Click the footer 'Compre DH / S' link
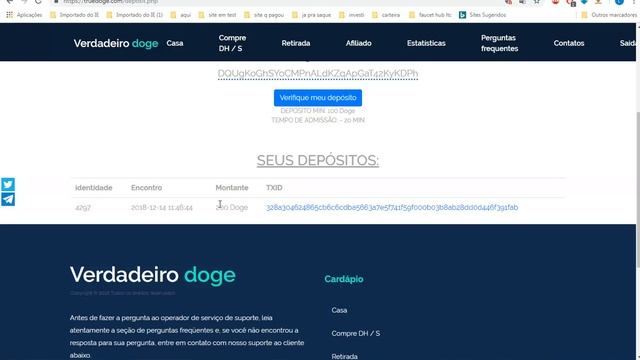 (x=356, y=333)
